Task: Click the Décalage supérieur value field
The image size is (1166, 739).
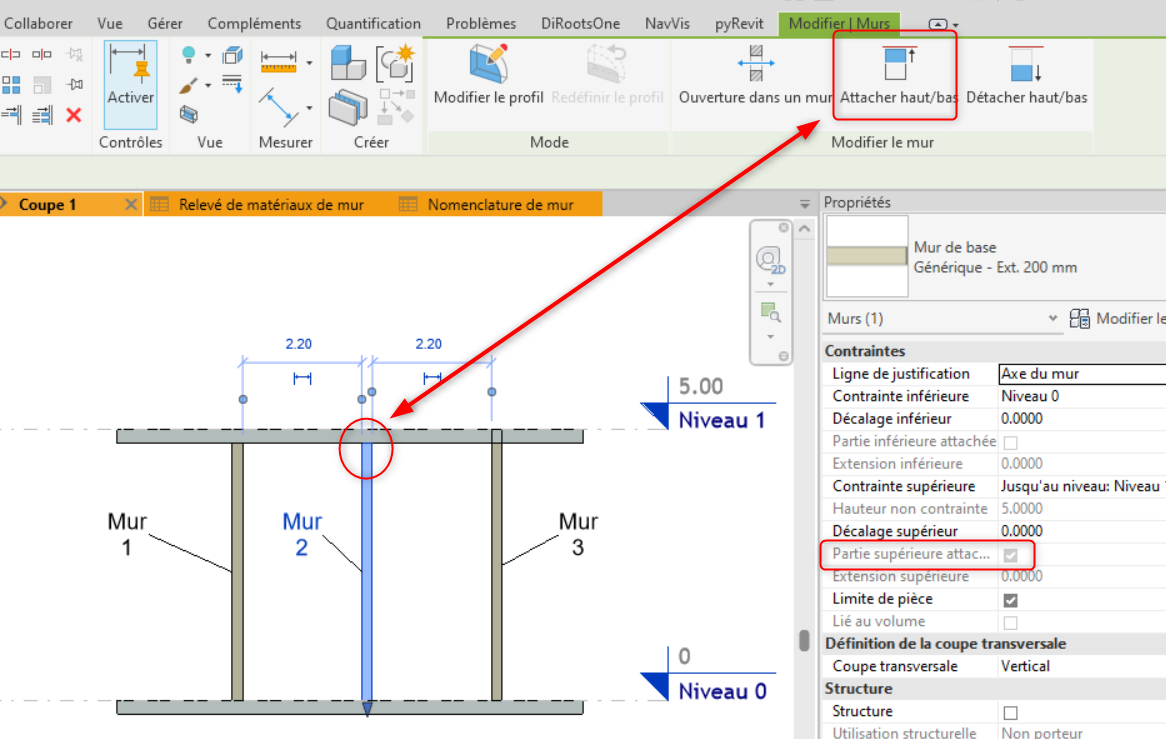Action: [x=1082, y=531]
